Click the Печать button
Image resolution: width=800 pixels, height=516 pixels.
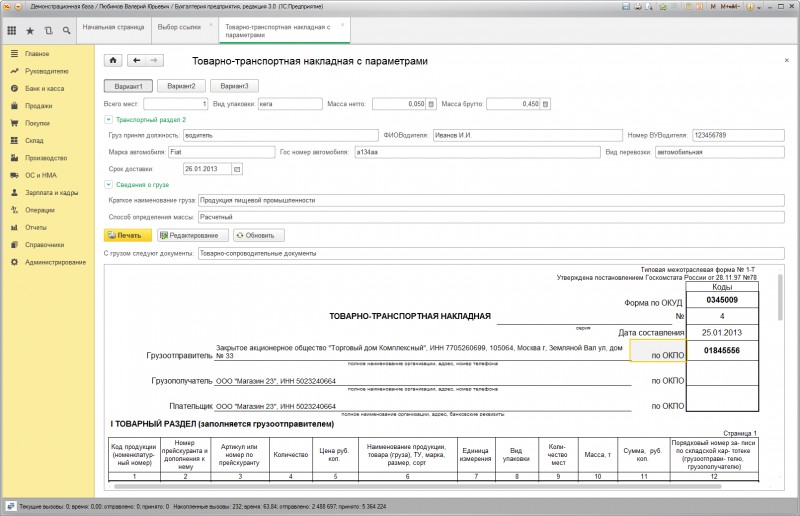click(x=128, y=235)
